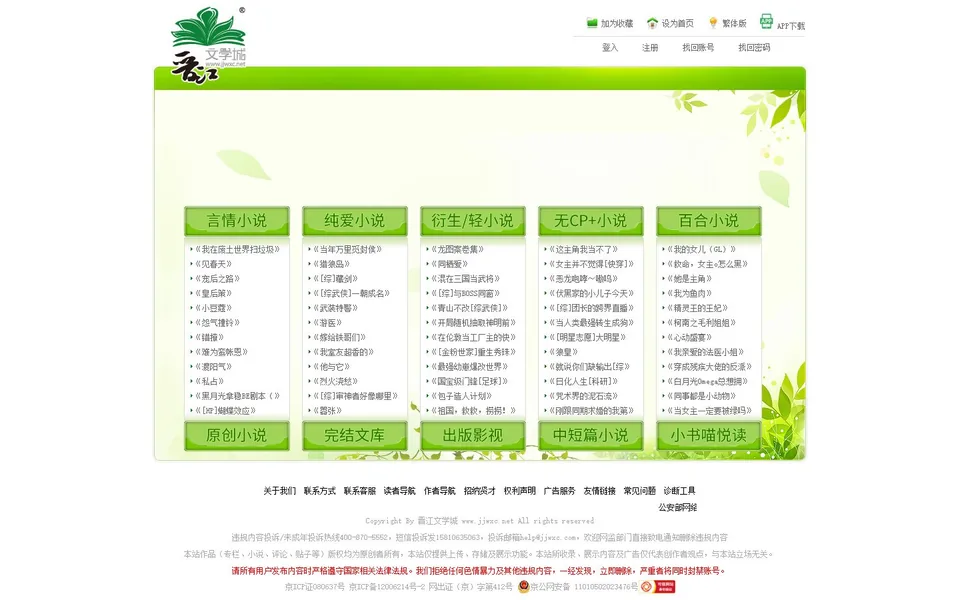Click the red credibility badge in footer
The width and height of the screenshot is (960, 600).
[658, 587]
